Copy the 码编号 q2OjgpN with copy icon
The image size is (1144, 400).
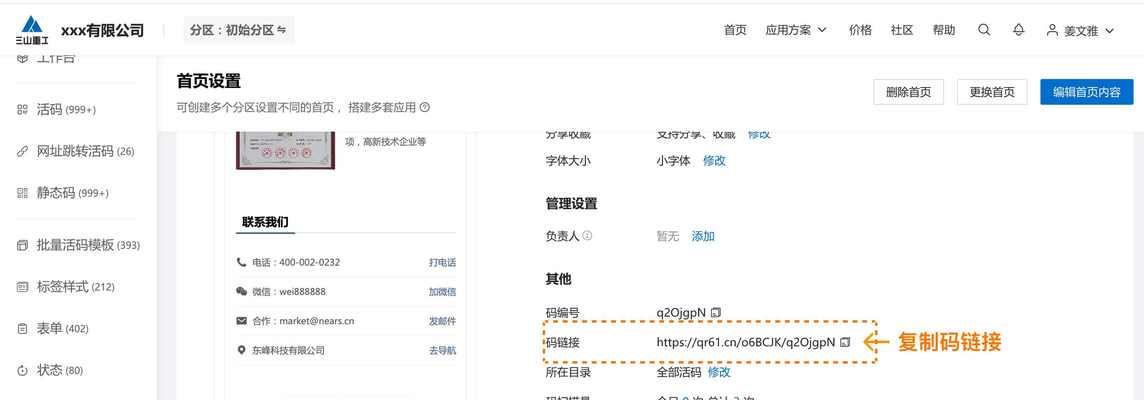coord(716,312)
